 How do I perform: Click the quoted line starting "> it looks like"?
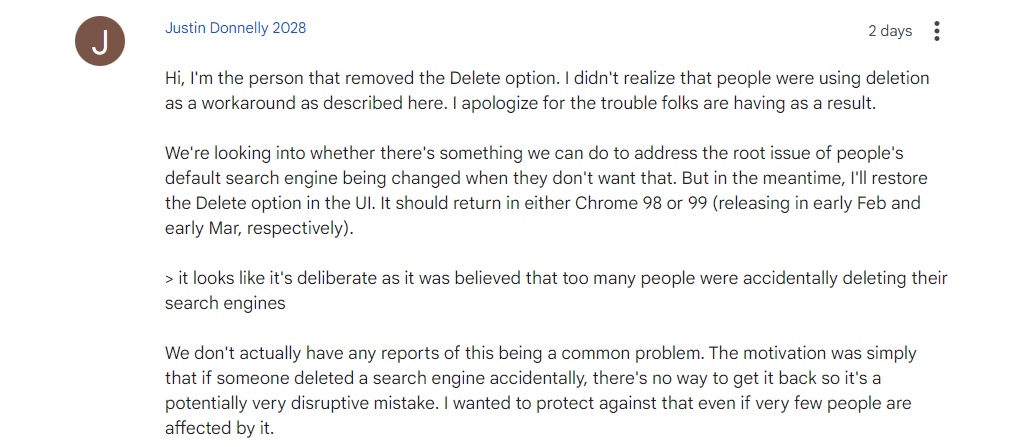coord(556,290)
